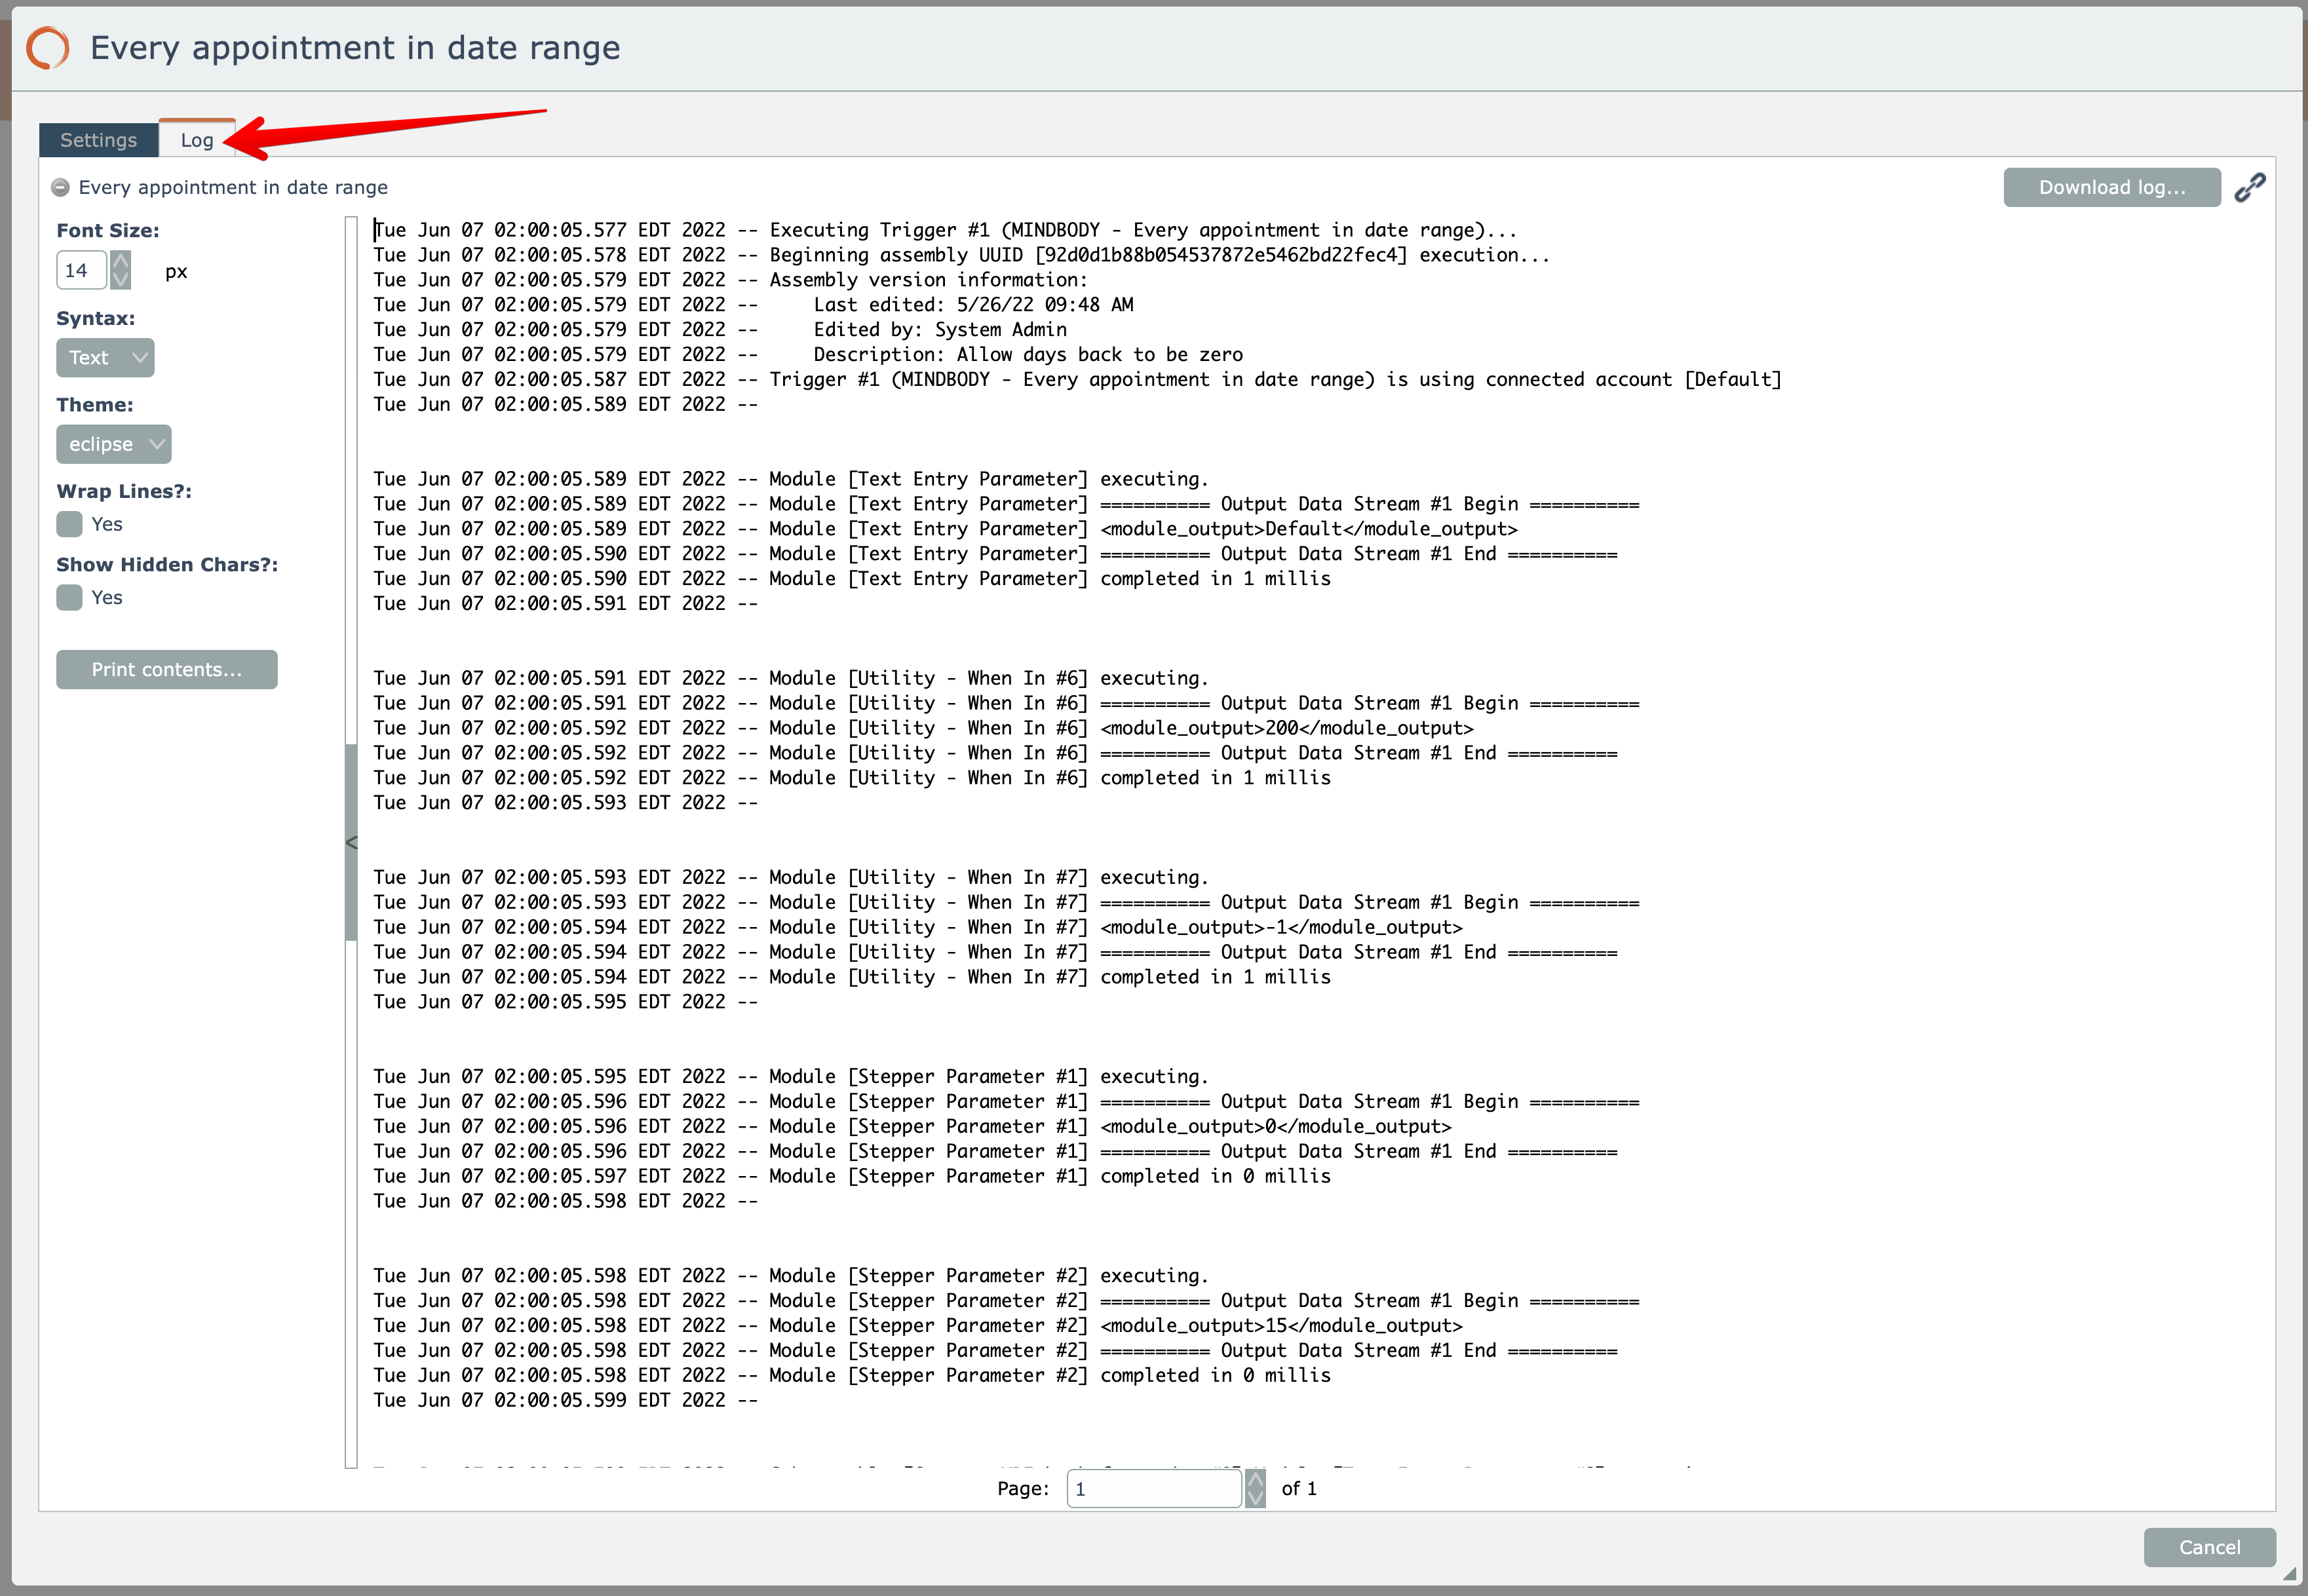Collapse the 'Every appointment in date range' section icon

pyautogui.click(x=61, y=187)
